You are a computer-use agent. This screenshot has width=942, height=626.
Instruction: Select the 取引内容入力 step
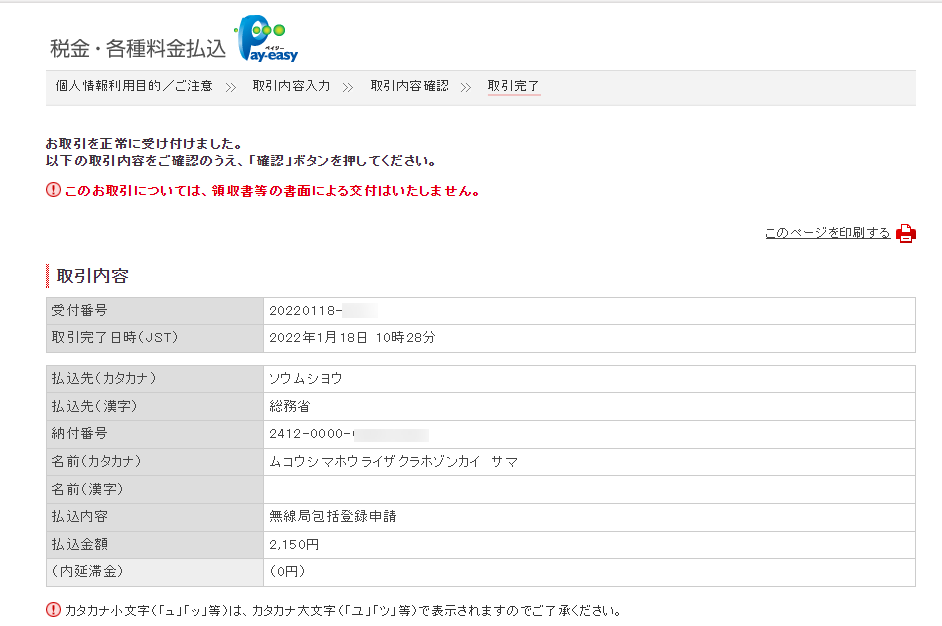point(291,86)
